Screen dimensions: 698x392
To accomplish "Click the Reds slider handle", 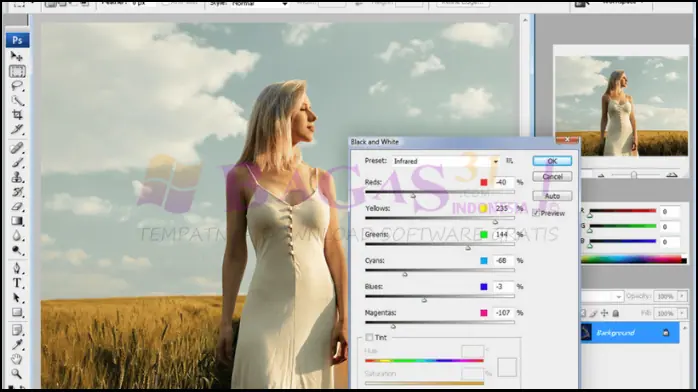I will pyautogui.click(x=413, y=195).
